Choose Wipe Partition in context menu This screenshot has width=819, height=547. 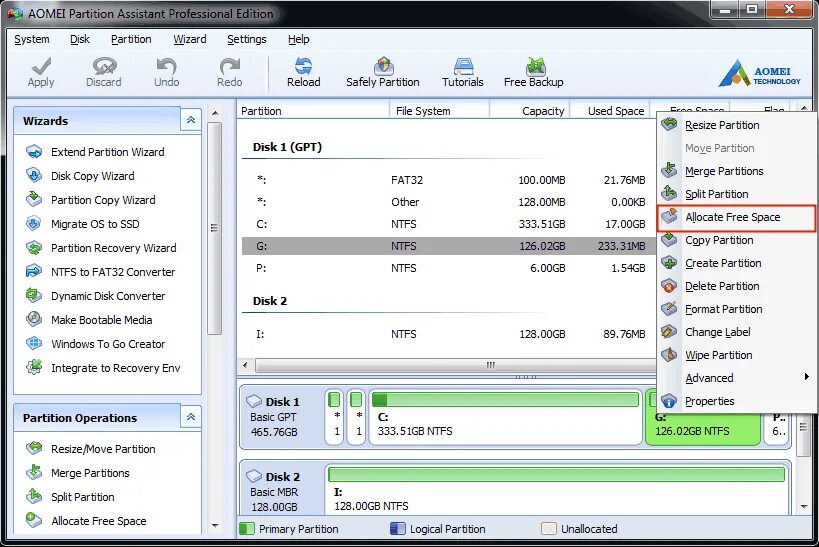click(736, 355)
